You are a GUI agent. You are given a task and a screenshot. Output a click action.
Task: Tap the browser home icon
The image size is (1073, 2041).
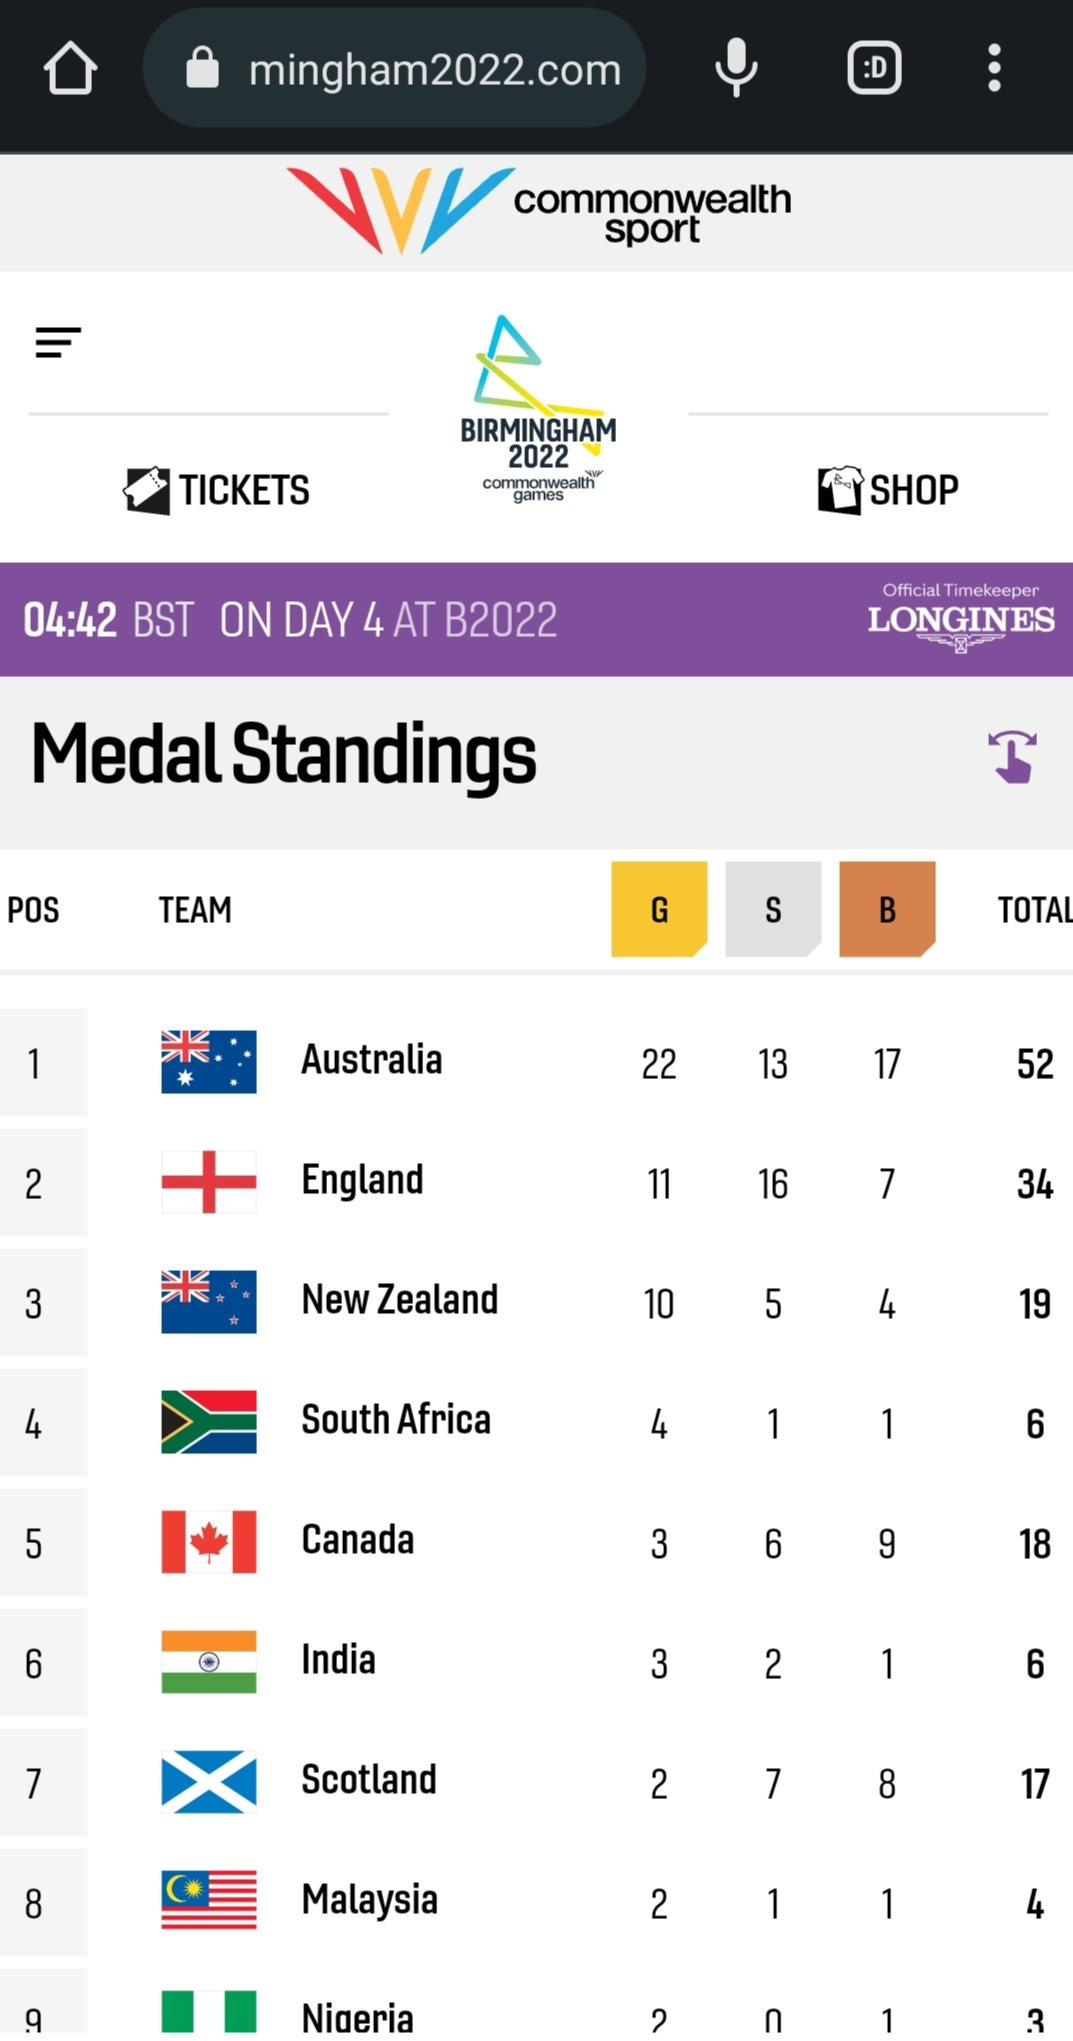pos(70,69)
